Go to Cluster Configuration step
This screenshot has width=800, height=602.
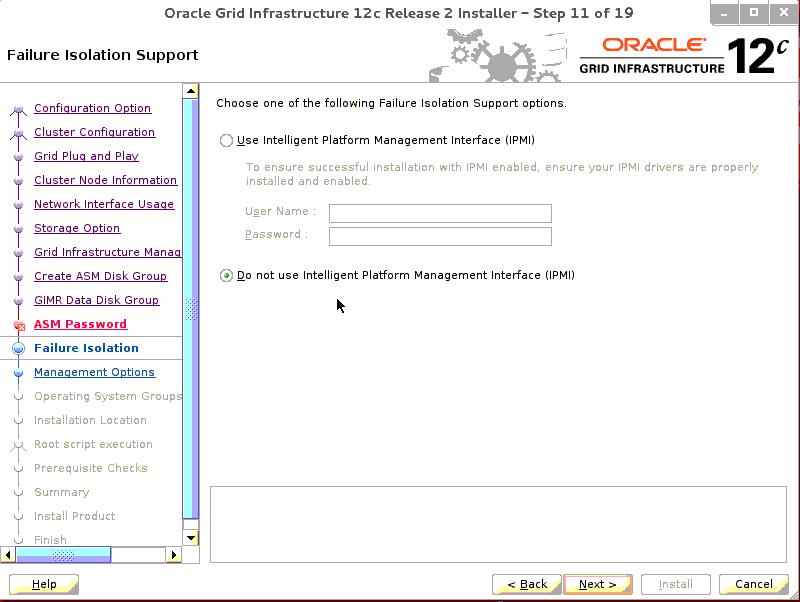(x=94, y=132)
